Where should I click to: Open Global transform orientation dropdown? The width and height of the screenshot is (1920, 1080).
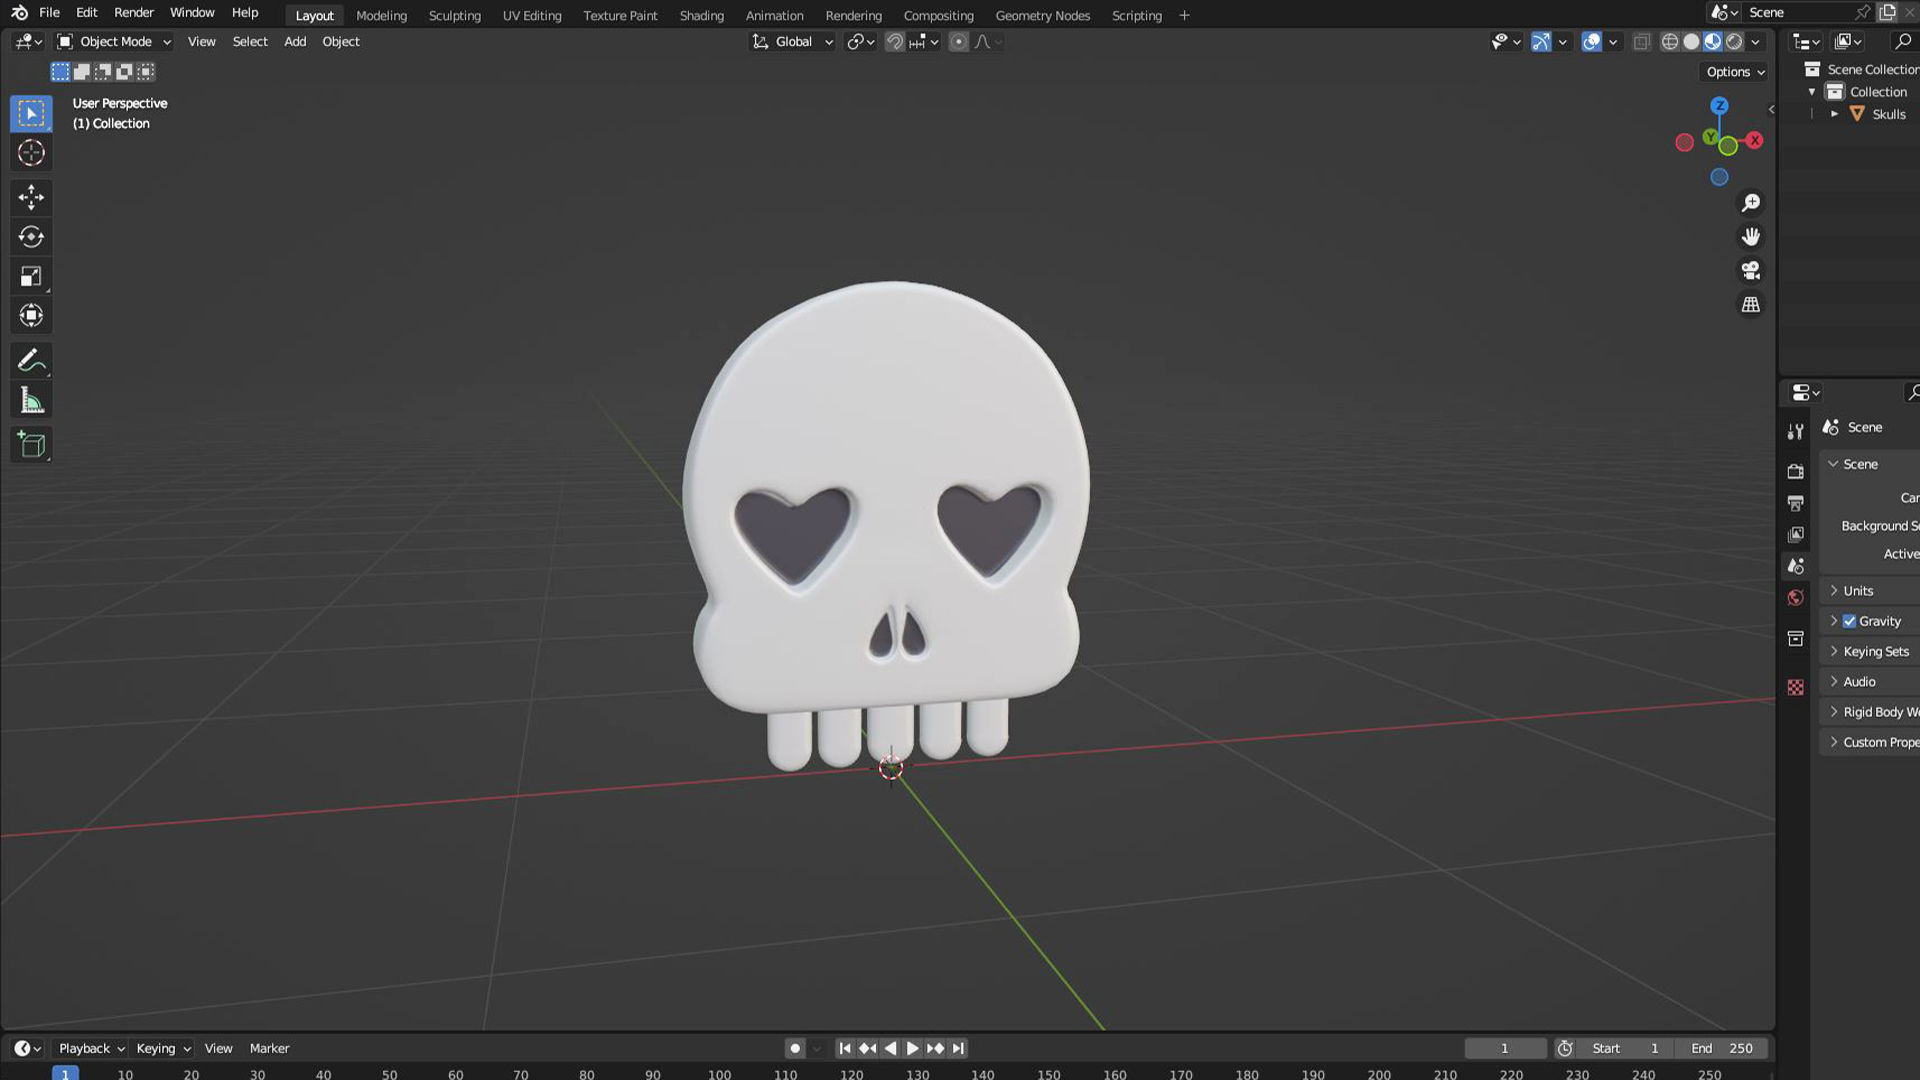pyautogui.click(x=793, y=42)
